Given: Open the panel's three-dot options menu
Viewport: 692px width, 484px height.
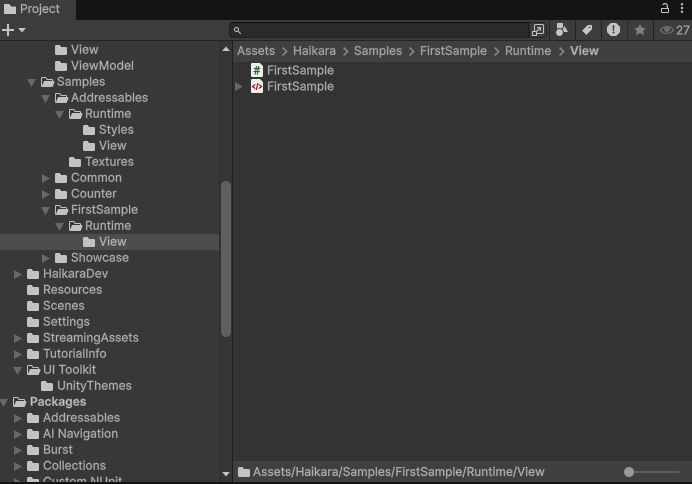Looking at the screenshot, I should [681, 8].
